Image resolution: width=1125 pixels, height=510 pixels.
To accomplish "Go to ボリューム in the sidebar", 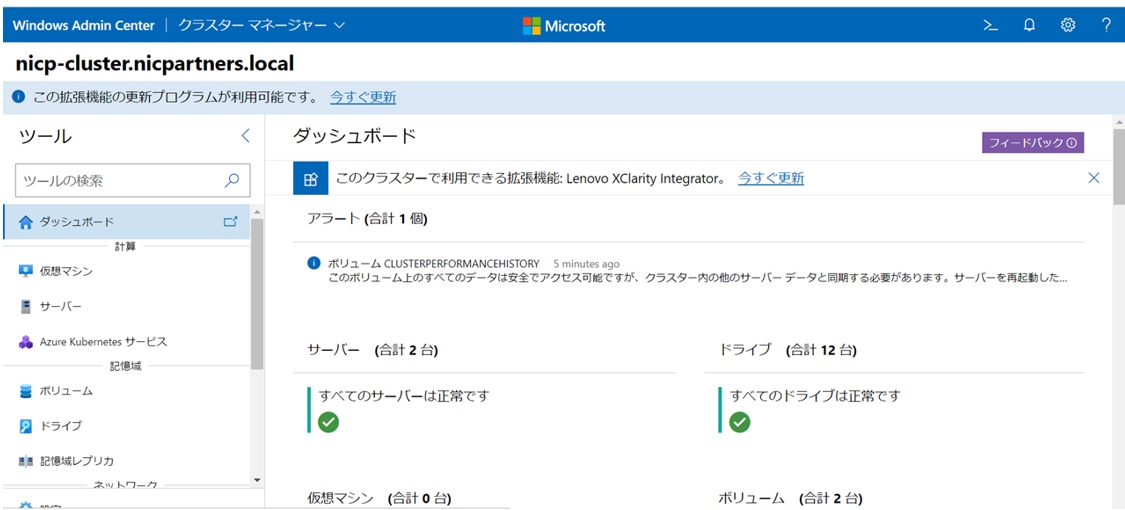I will point(66,391).
